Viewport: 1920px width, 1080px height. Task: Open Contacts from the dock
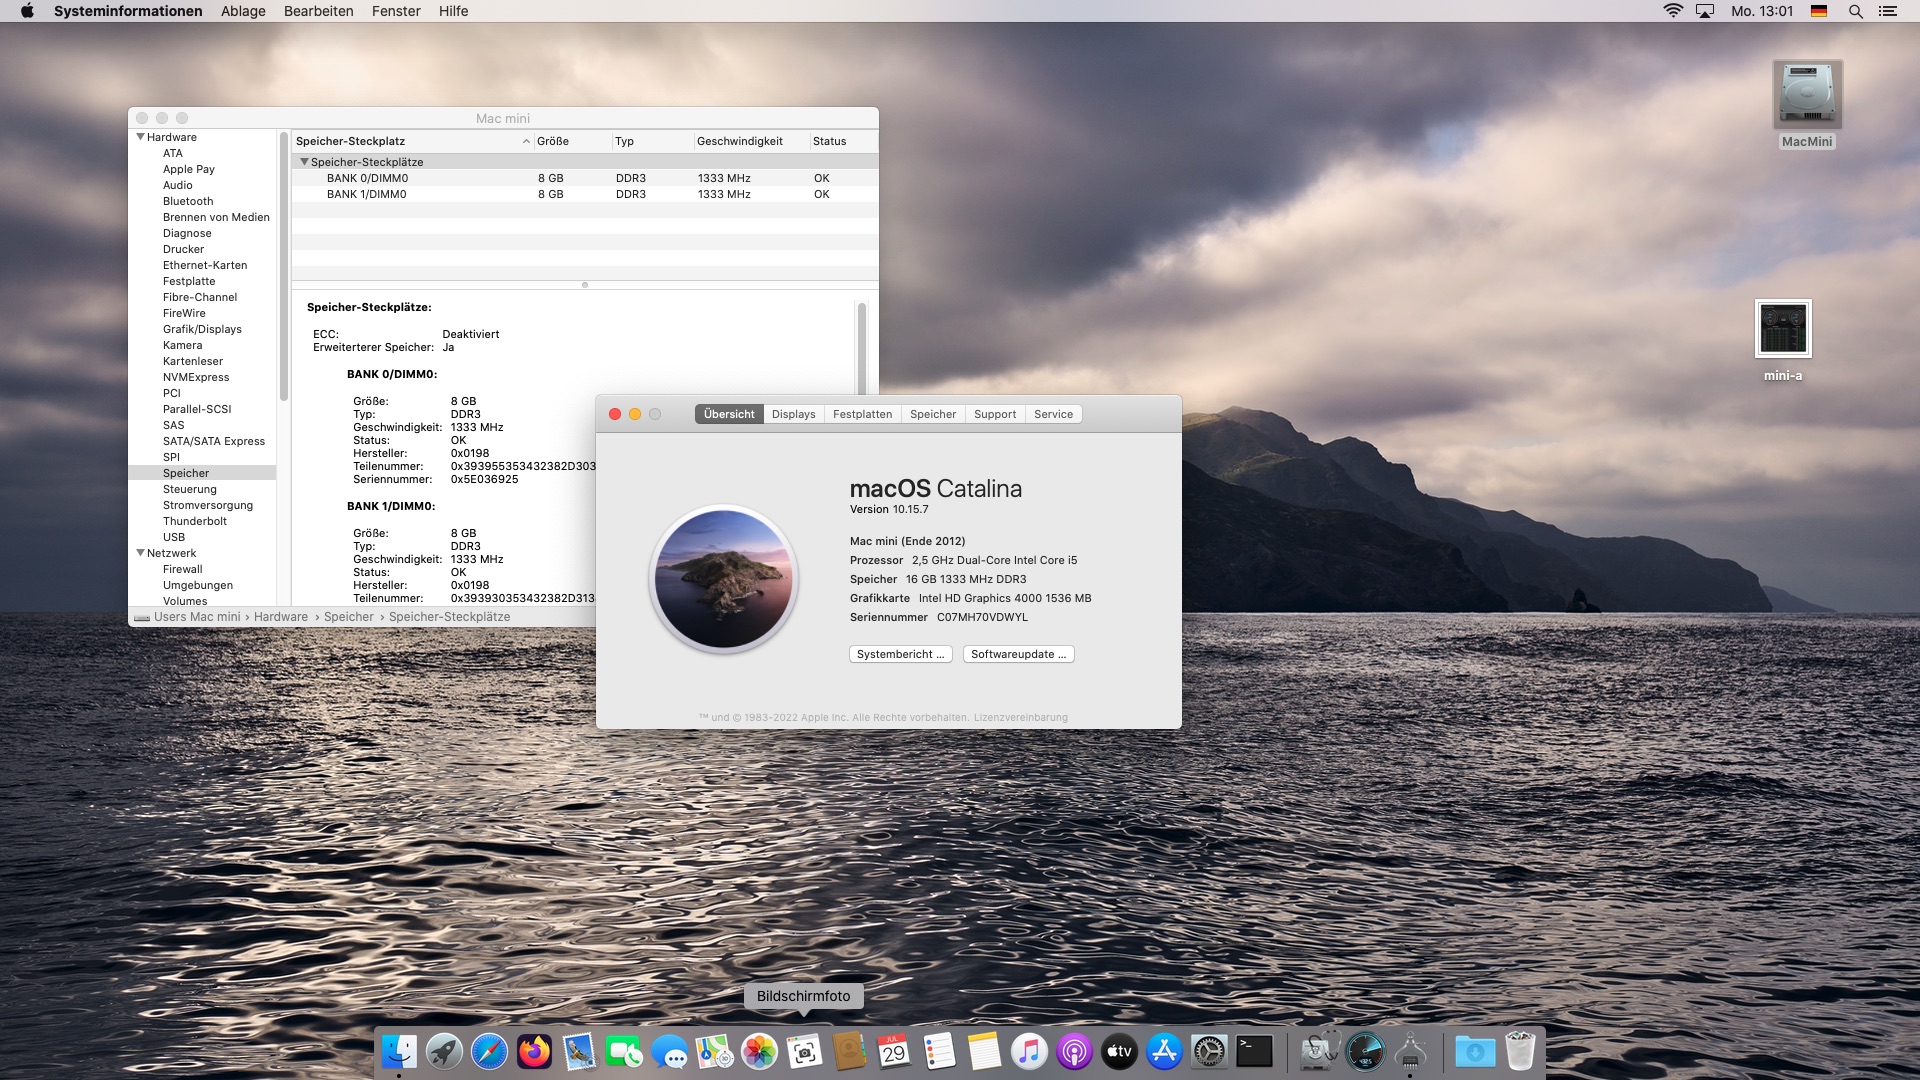coord(849,1051)
